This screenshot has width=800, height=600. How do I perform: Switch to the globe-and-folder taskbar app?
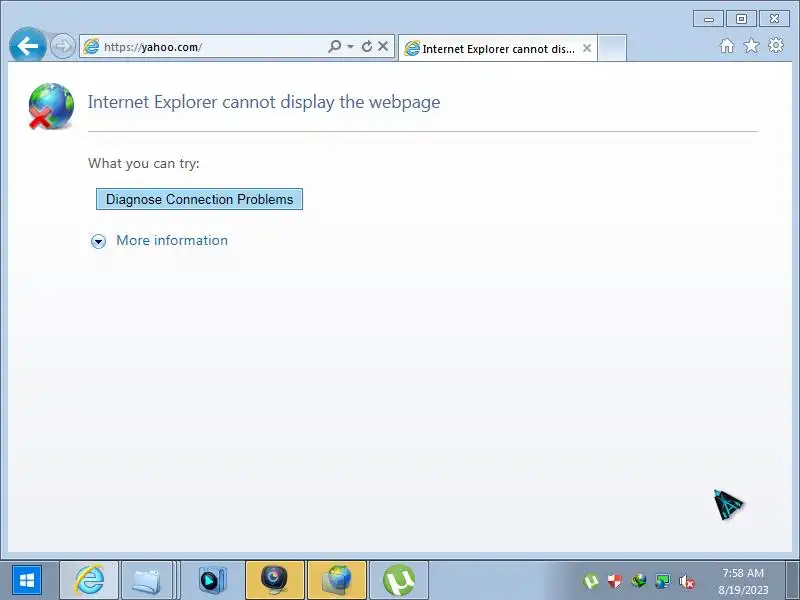337,580
